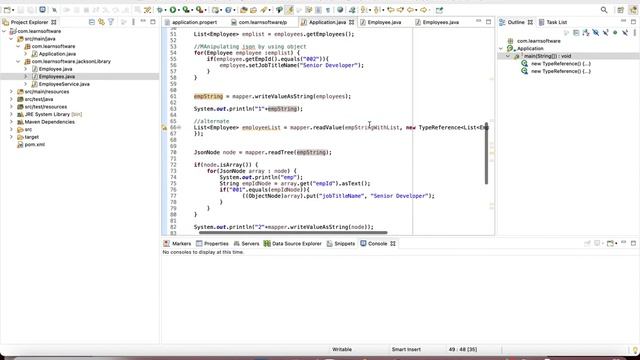Collapse com.learnsoftware.jacksonLibrary package
This screenshot has width=640, height=360.
18,61
